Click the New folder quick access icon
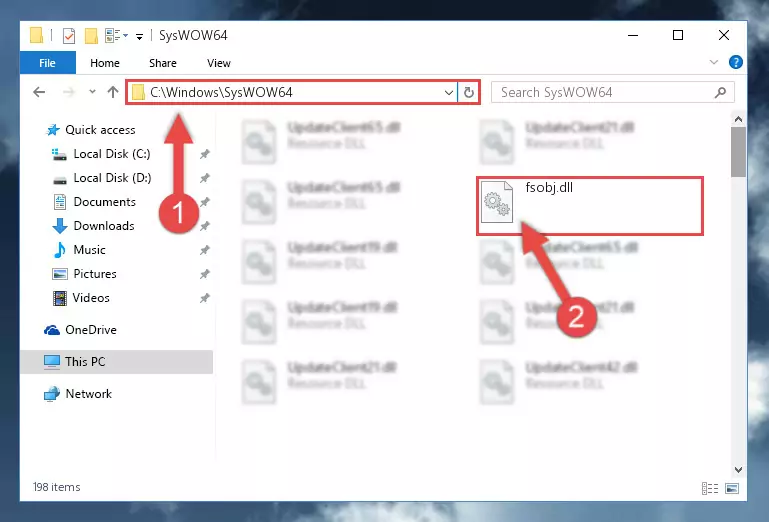Screen dimensions: 769x522 pyautogui.click(x=91, y=35)
